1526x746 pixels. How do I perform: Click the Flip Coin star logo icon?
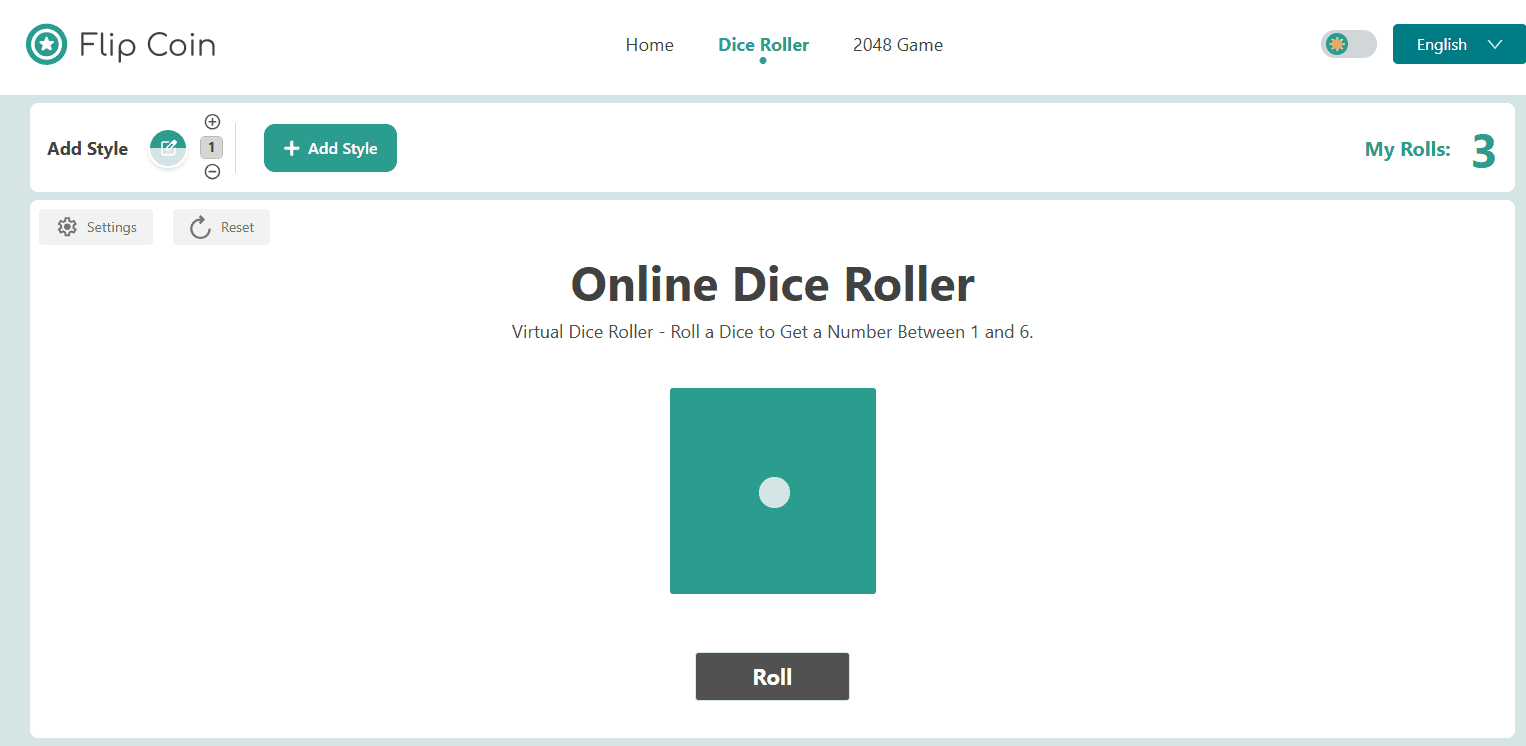tap(46, 45)
